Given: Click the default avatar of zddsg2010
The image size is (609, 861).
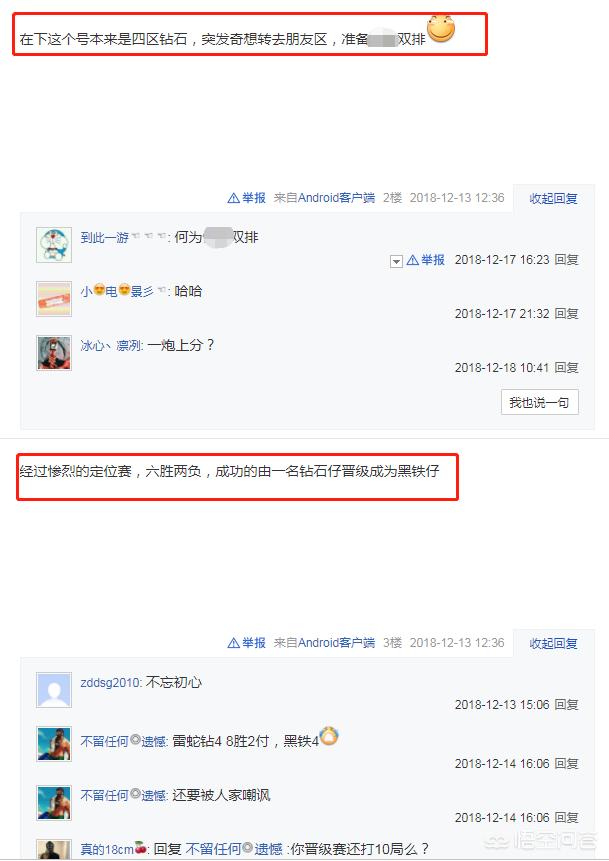Looking at the screenshot, I should click(x=54, y=690).
